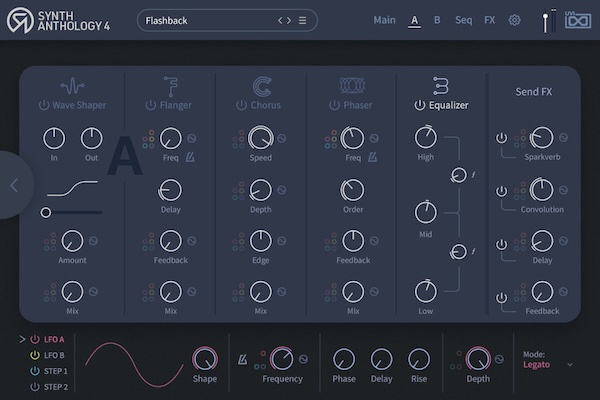Select STEP 1 modulator
Screen dimensions: 600x400
(56, 371)
